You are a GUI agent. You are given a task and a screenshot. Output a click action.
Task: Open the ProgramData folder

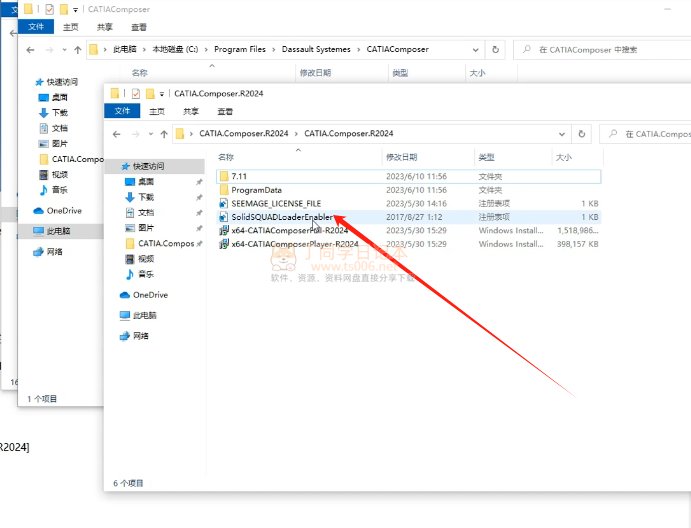click(256, 189)
